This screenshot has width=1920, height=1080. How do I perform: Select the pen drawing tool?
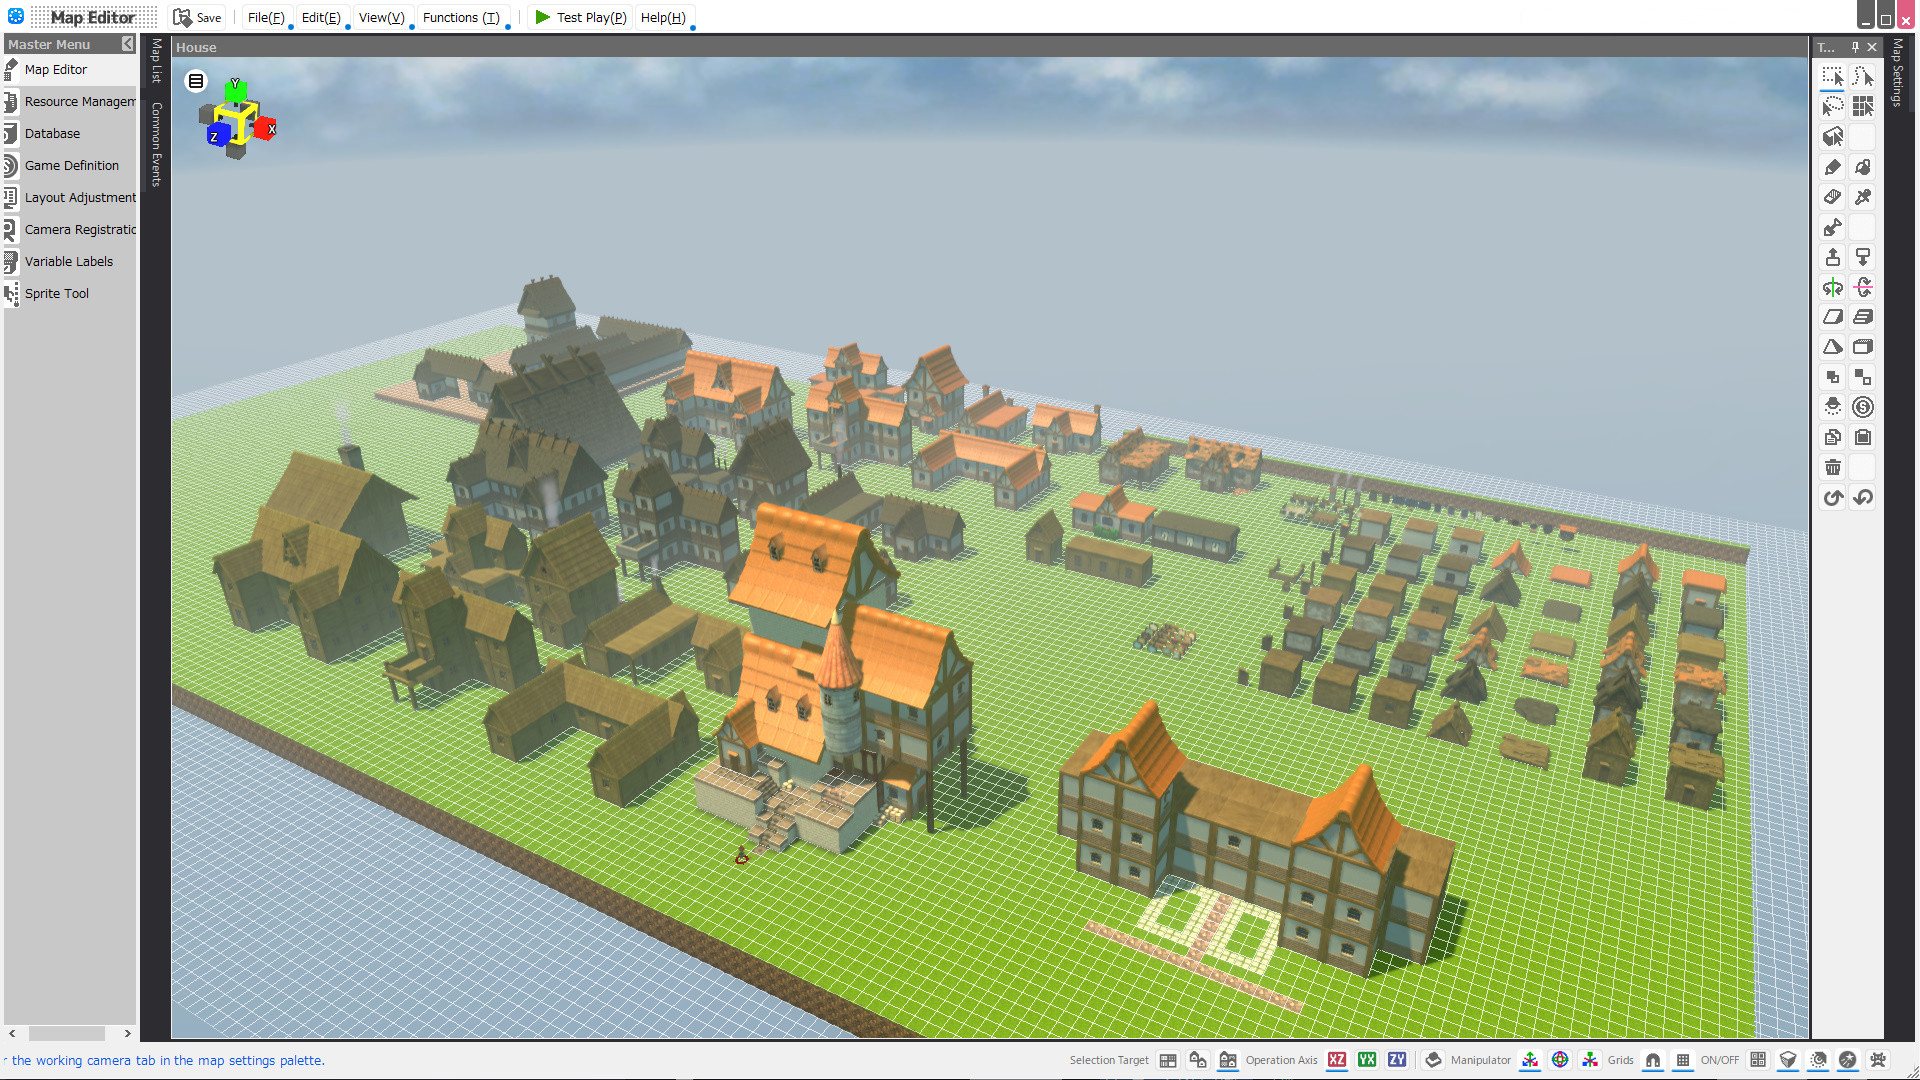1832,167
